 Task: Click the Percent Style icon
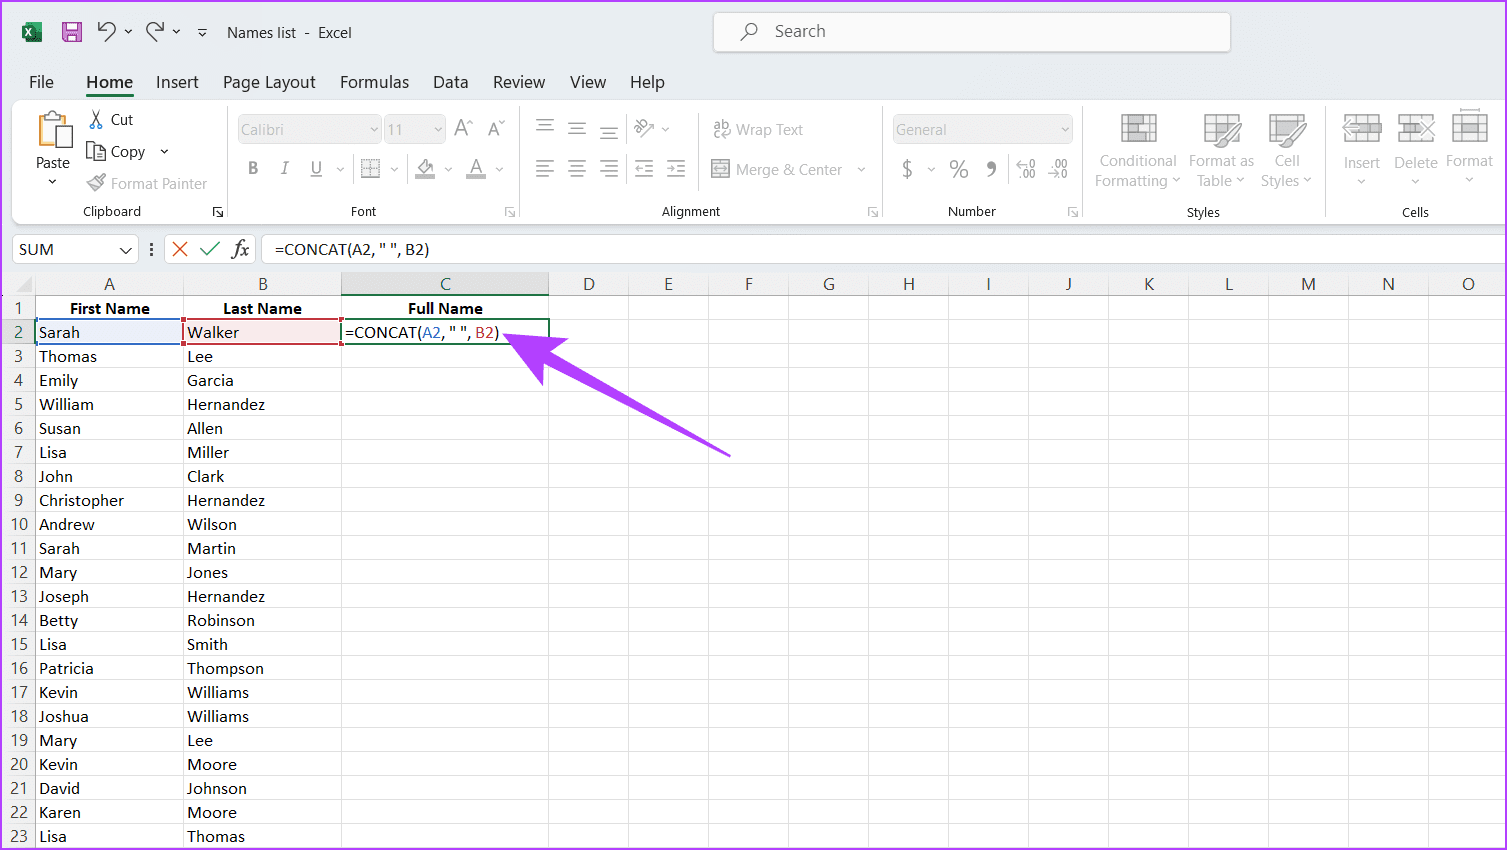(959, 169)
